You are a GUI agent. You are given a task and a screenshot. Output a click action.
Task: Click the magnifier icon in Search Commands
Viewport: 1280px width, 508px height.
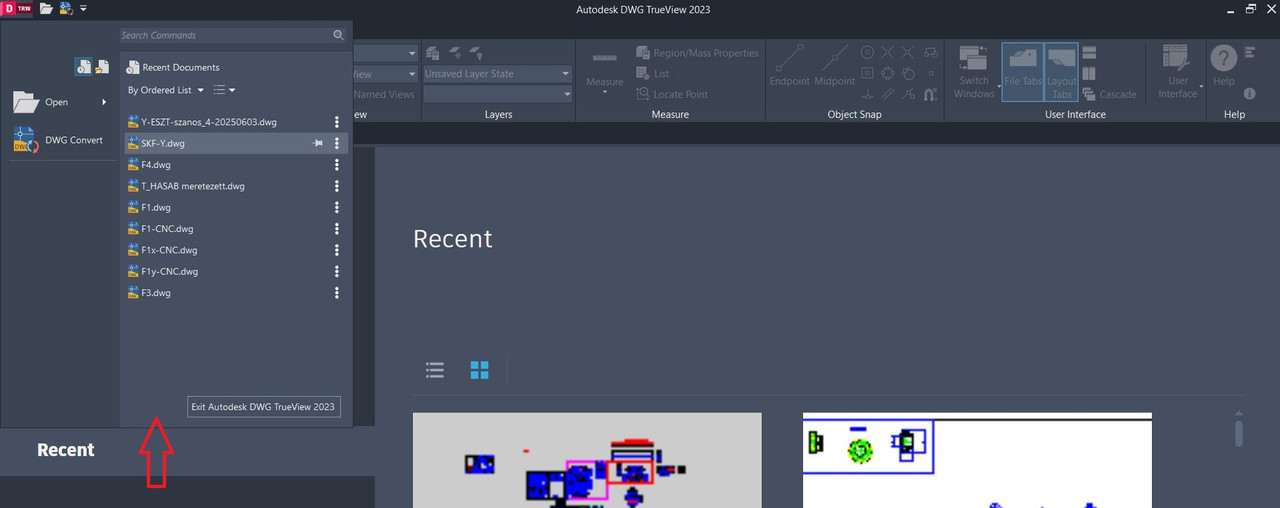point(339,35)
